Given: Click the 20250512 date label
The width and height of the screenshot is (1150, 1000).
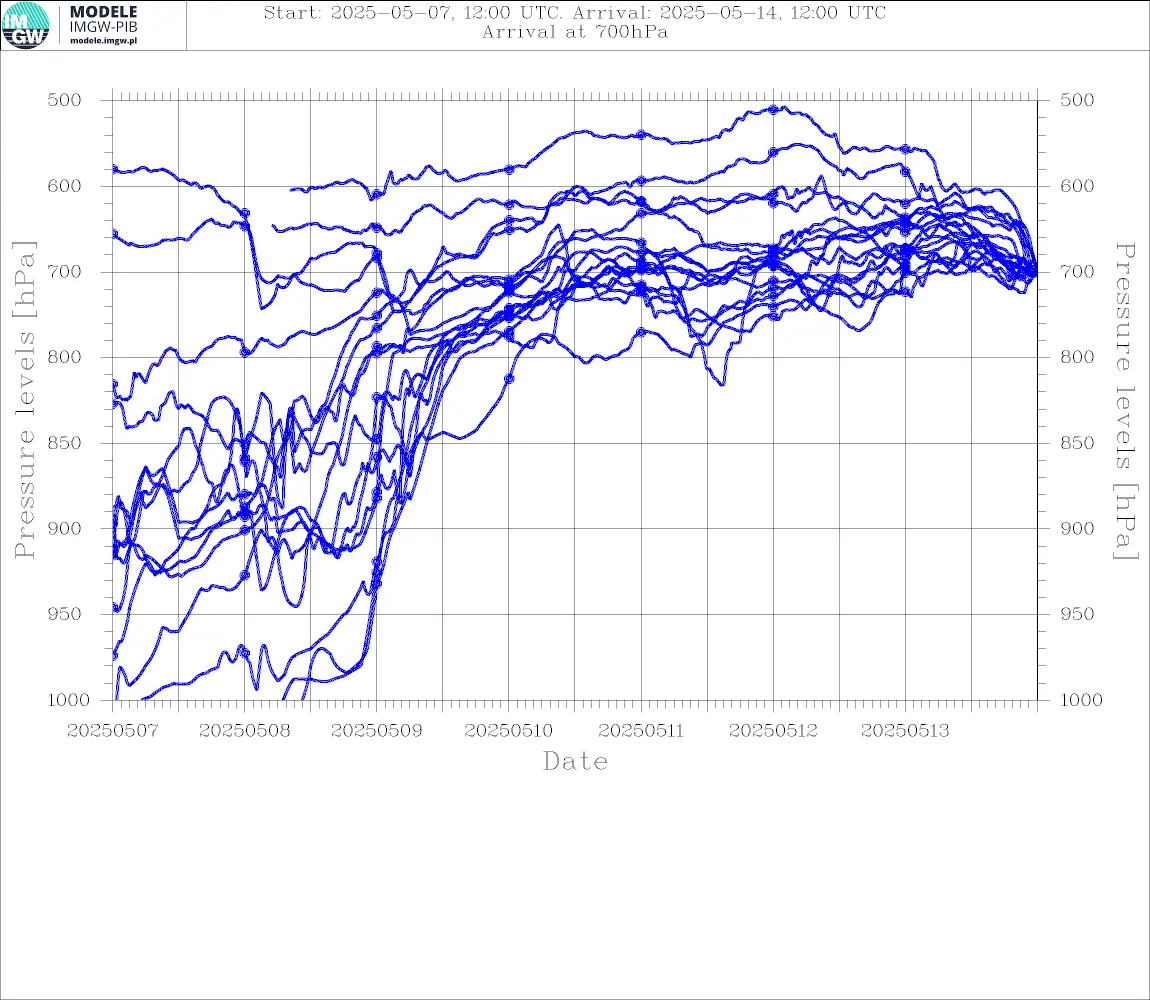Looking at the screenshot, I should point(773,731).
